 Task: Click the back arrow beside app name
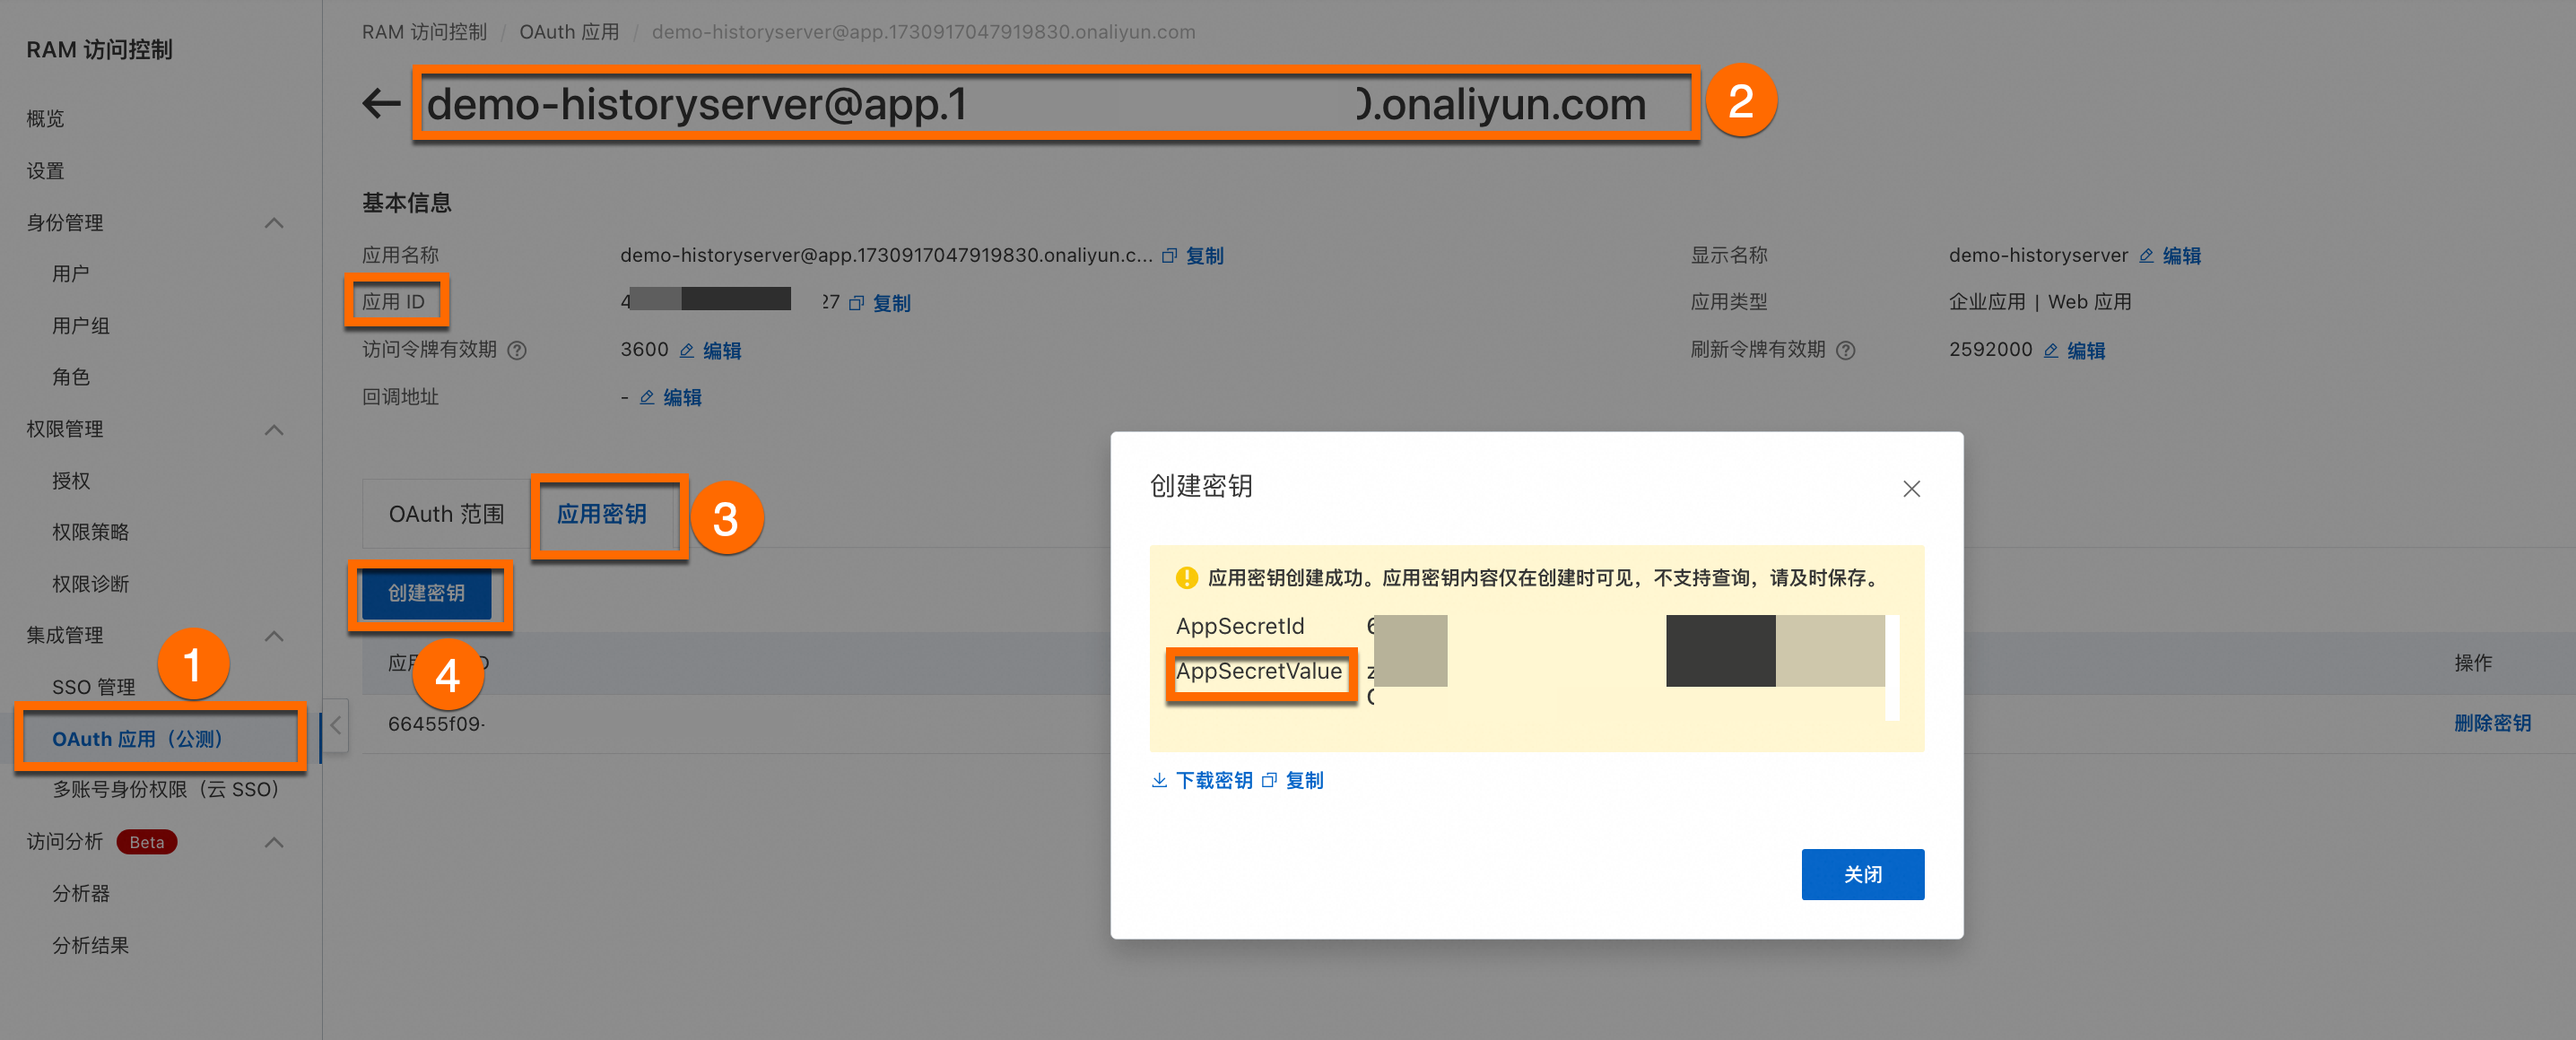tap(381, 103)
